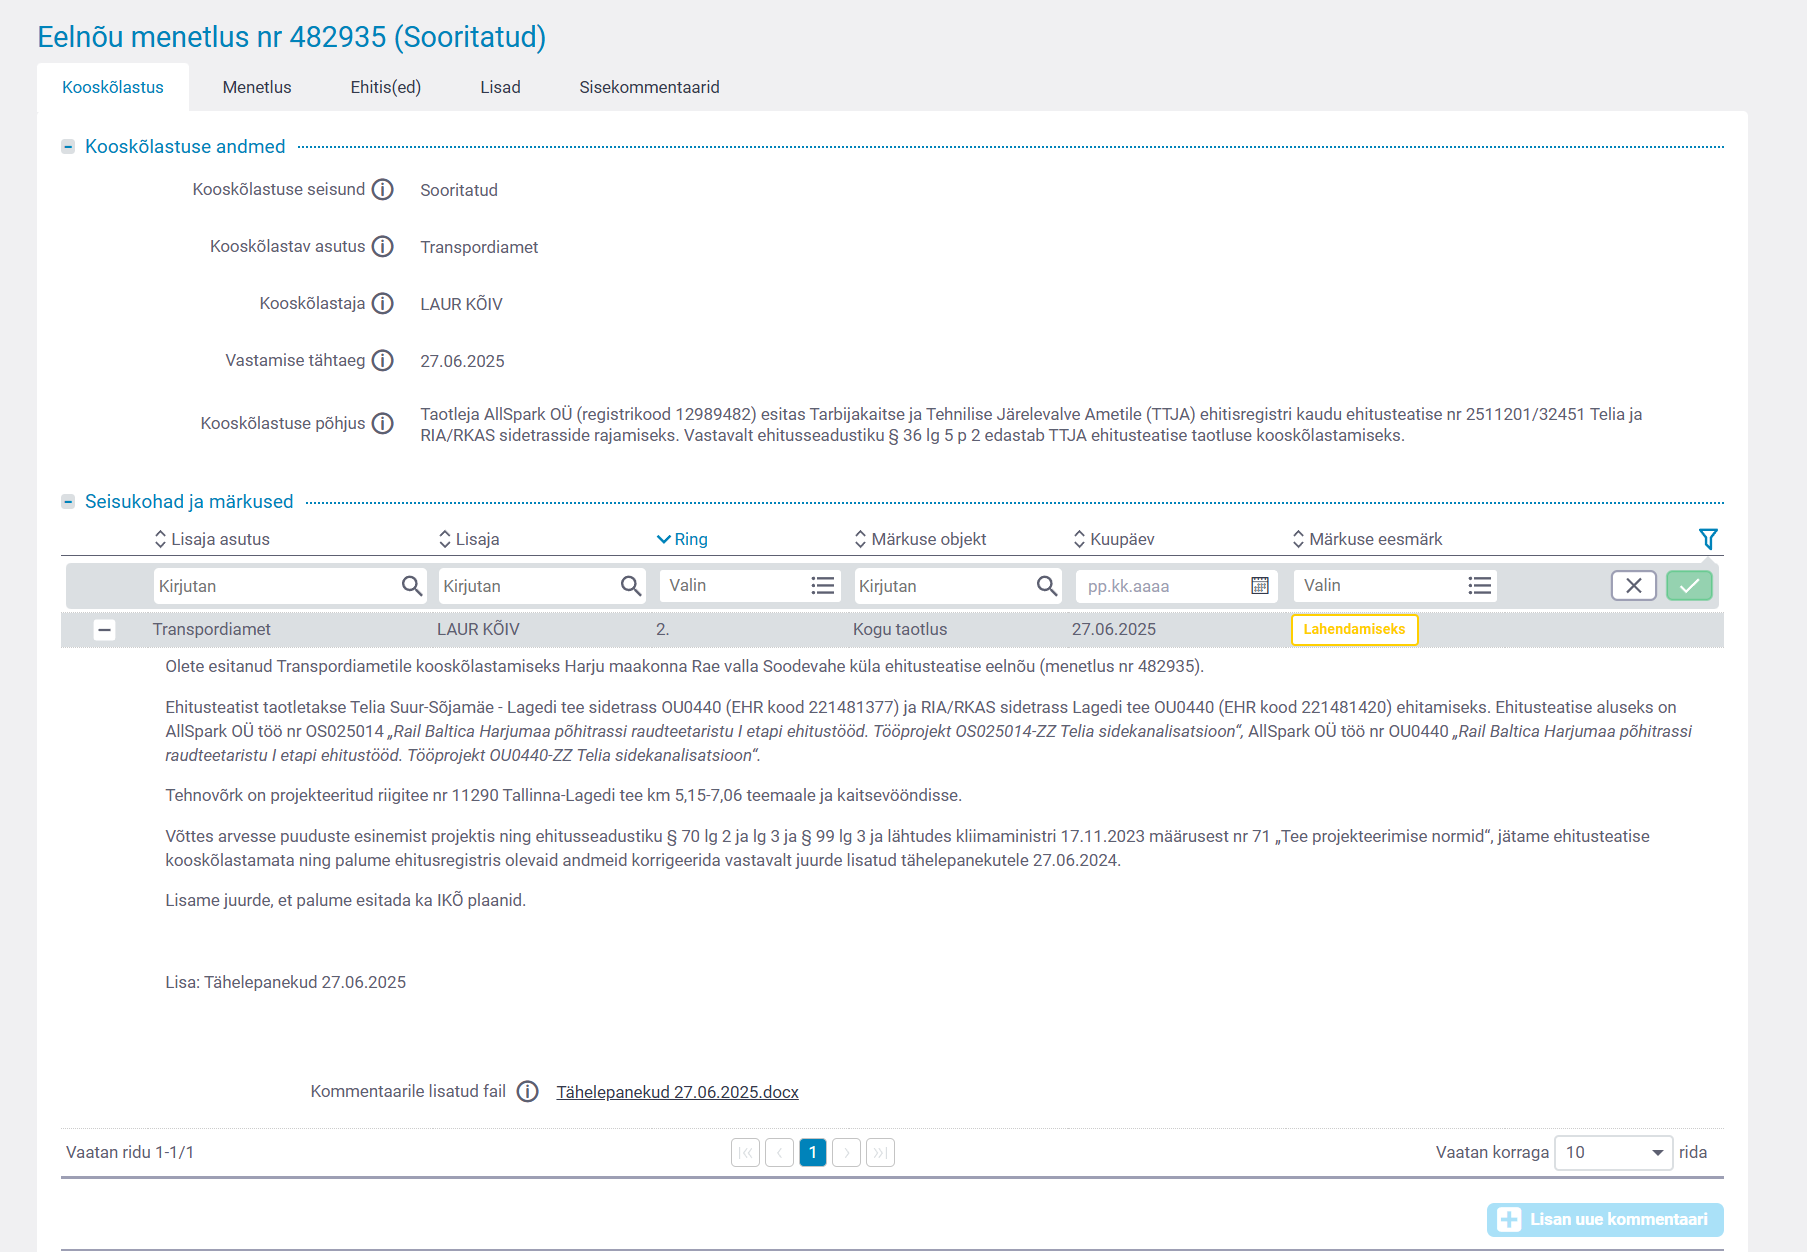Screen dimensions: 1807x1252
Task: Apply filters with green checkmark button
Action: (1689, 586)
